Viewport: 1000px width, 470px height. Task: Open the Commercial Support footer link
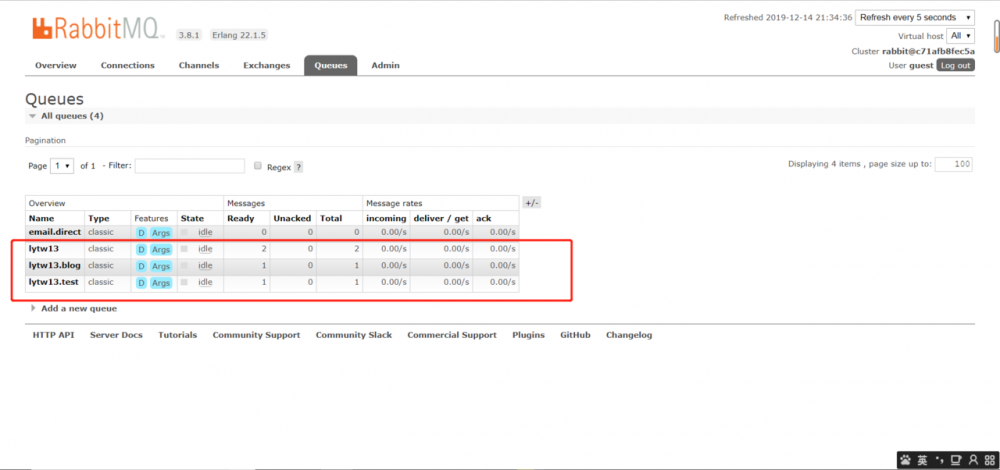pos(452,335)
